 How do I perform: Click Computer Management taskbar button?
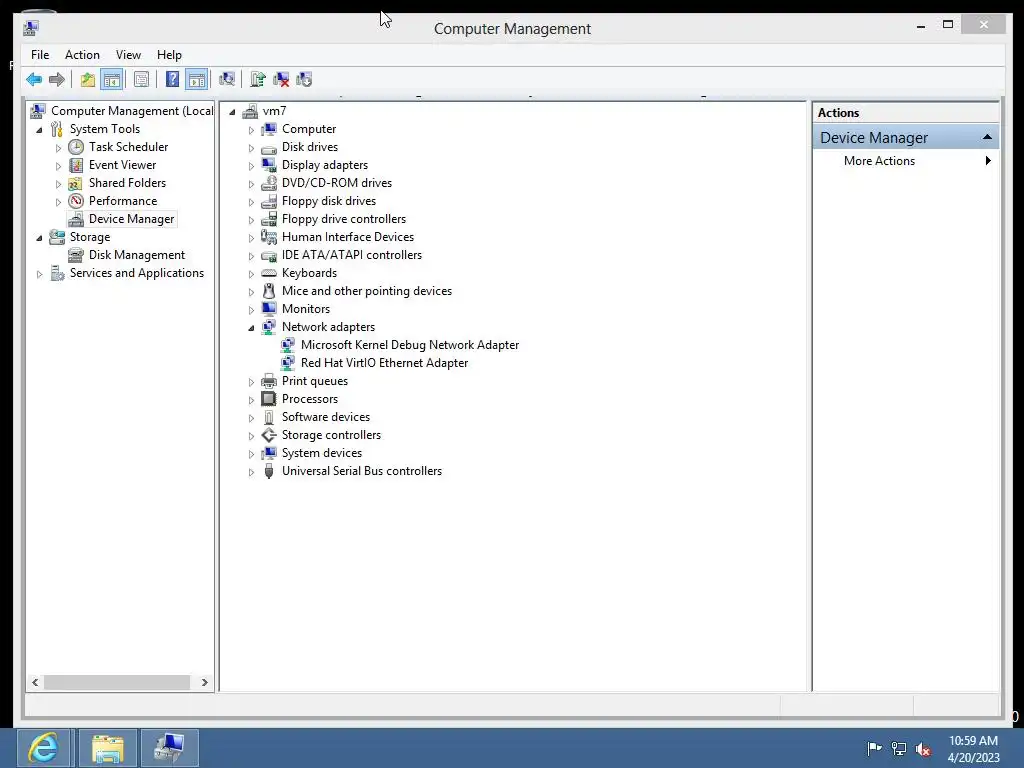click(x=170, y=748)
